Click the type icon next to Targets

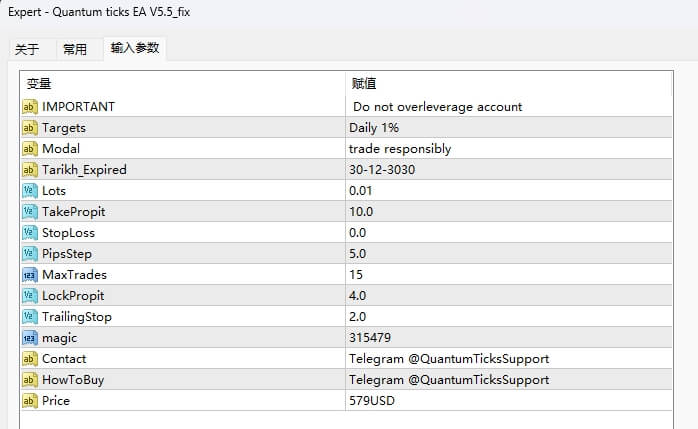pos(29,128)
